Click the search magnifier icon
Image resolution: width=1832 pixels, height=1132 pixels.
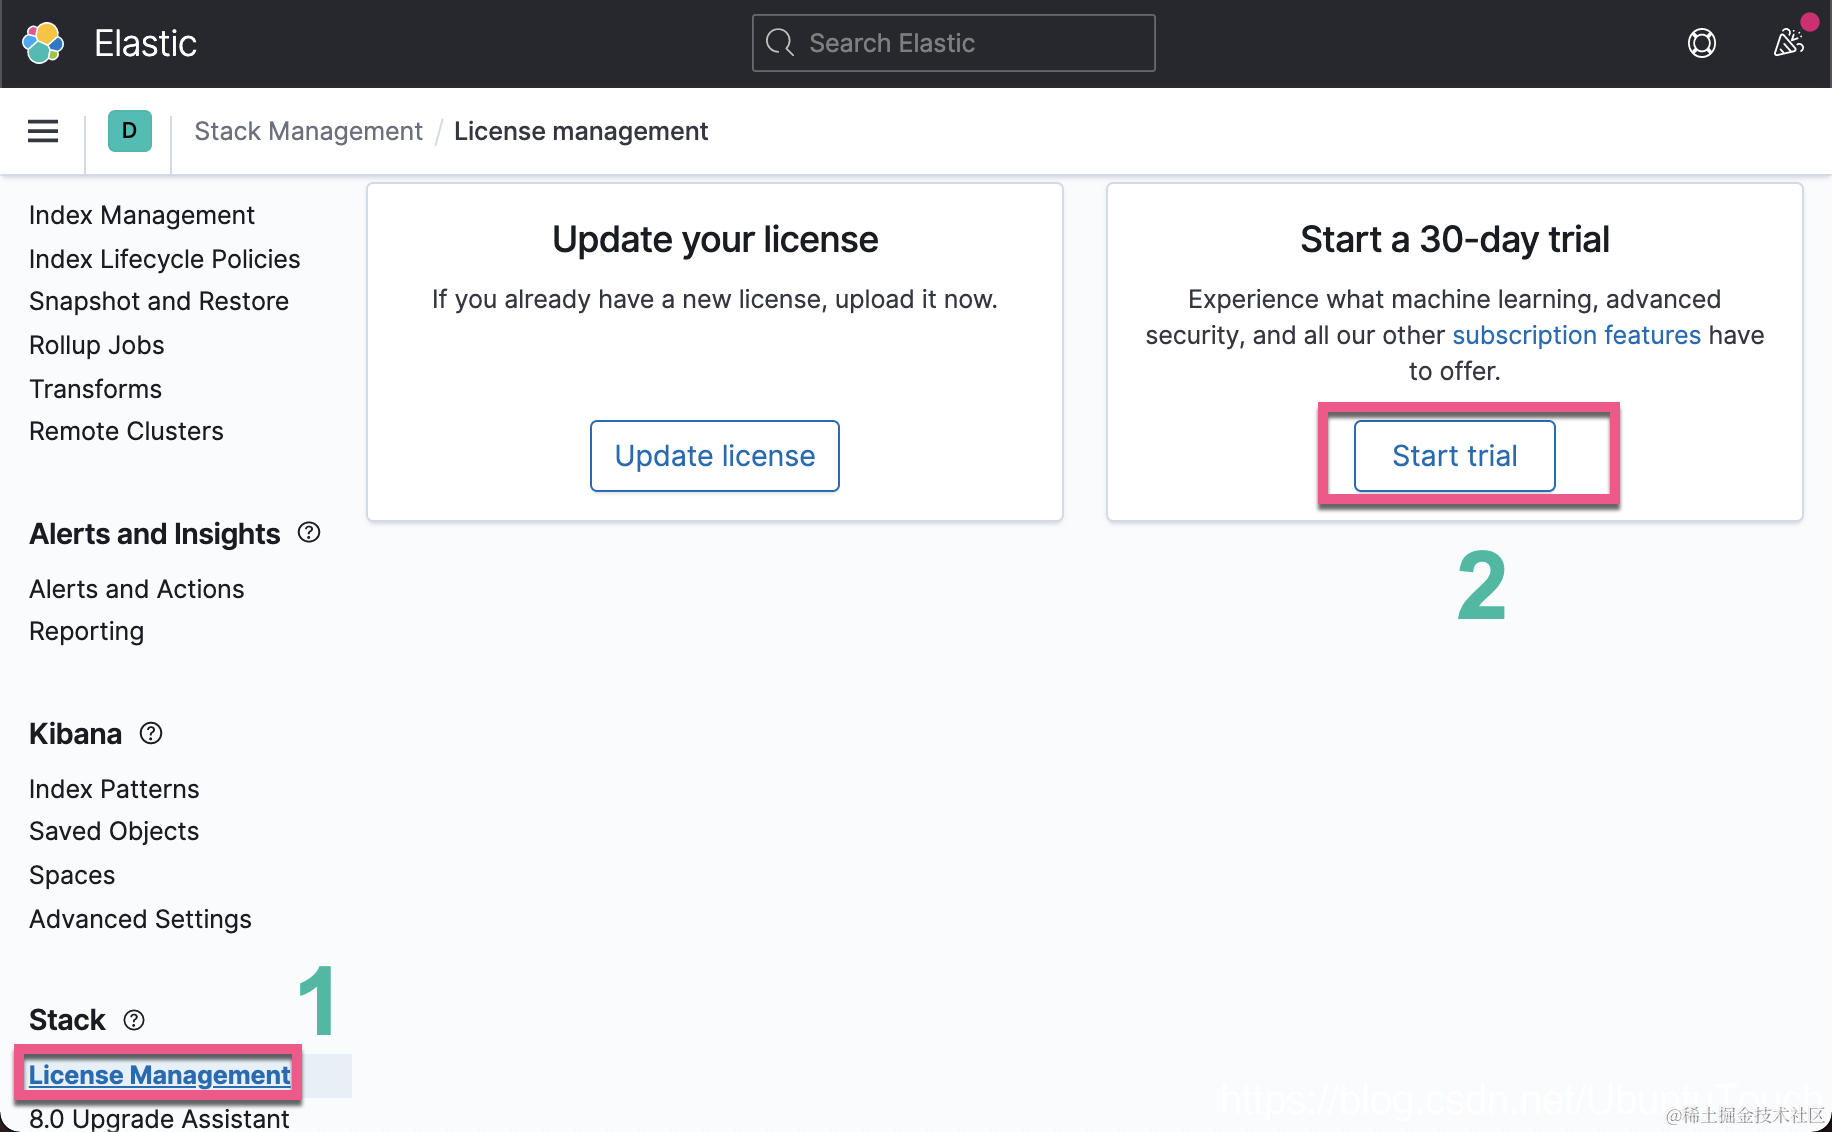pyautogui.click(x=780, y=43)
